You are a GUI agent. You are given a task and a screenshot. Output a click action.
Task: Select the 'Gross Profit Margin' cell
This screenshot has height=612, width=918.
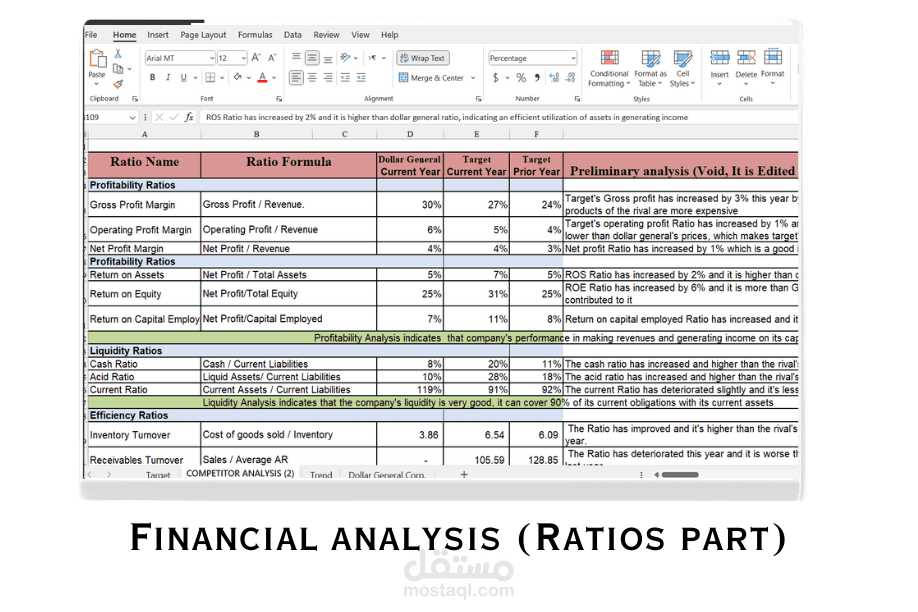point(144,204)
